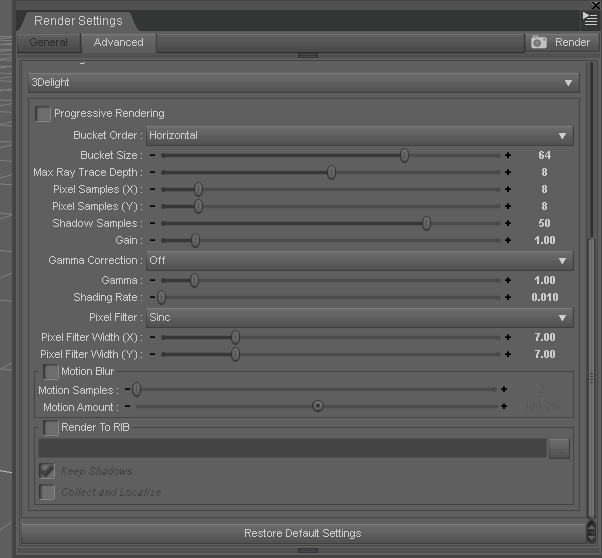Enable the Motion Blur checkbox
Screen dimensions: 602x558
[x=51, y=372]
